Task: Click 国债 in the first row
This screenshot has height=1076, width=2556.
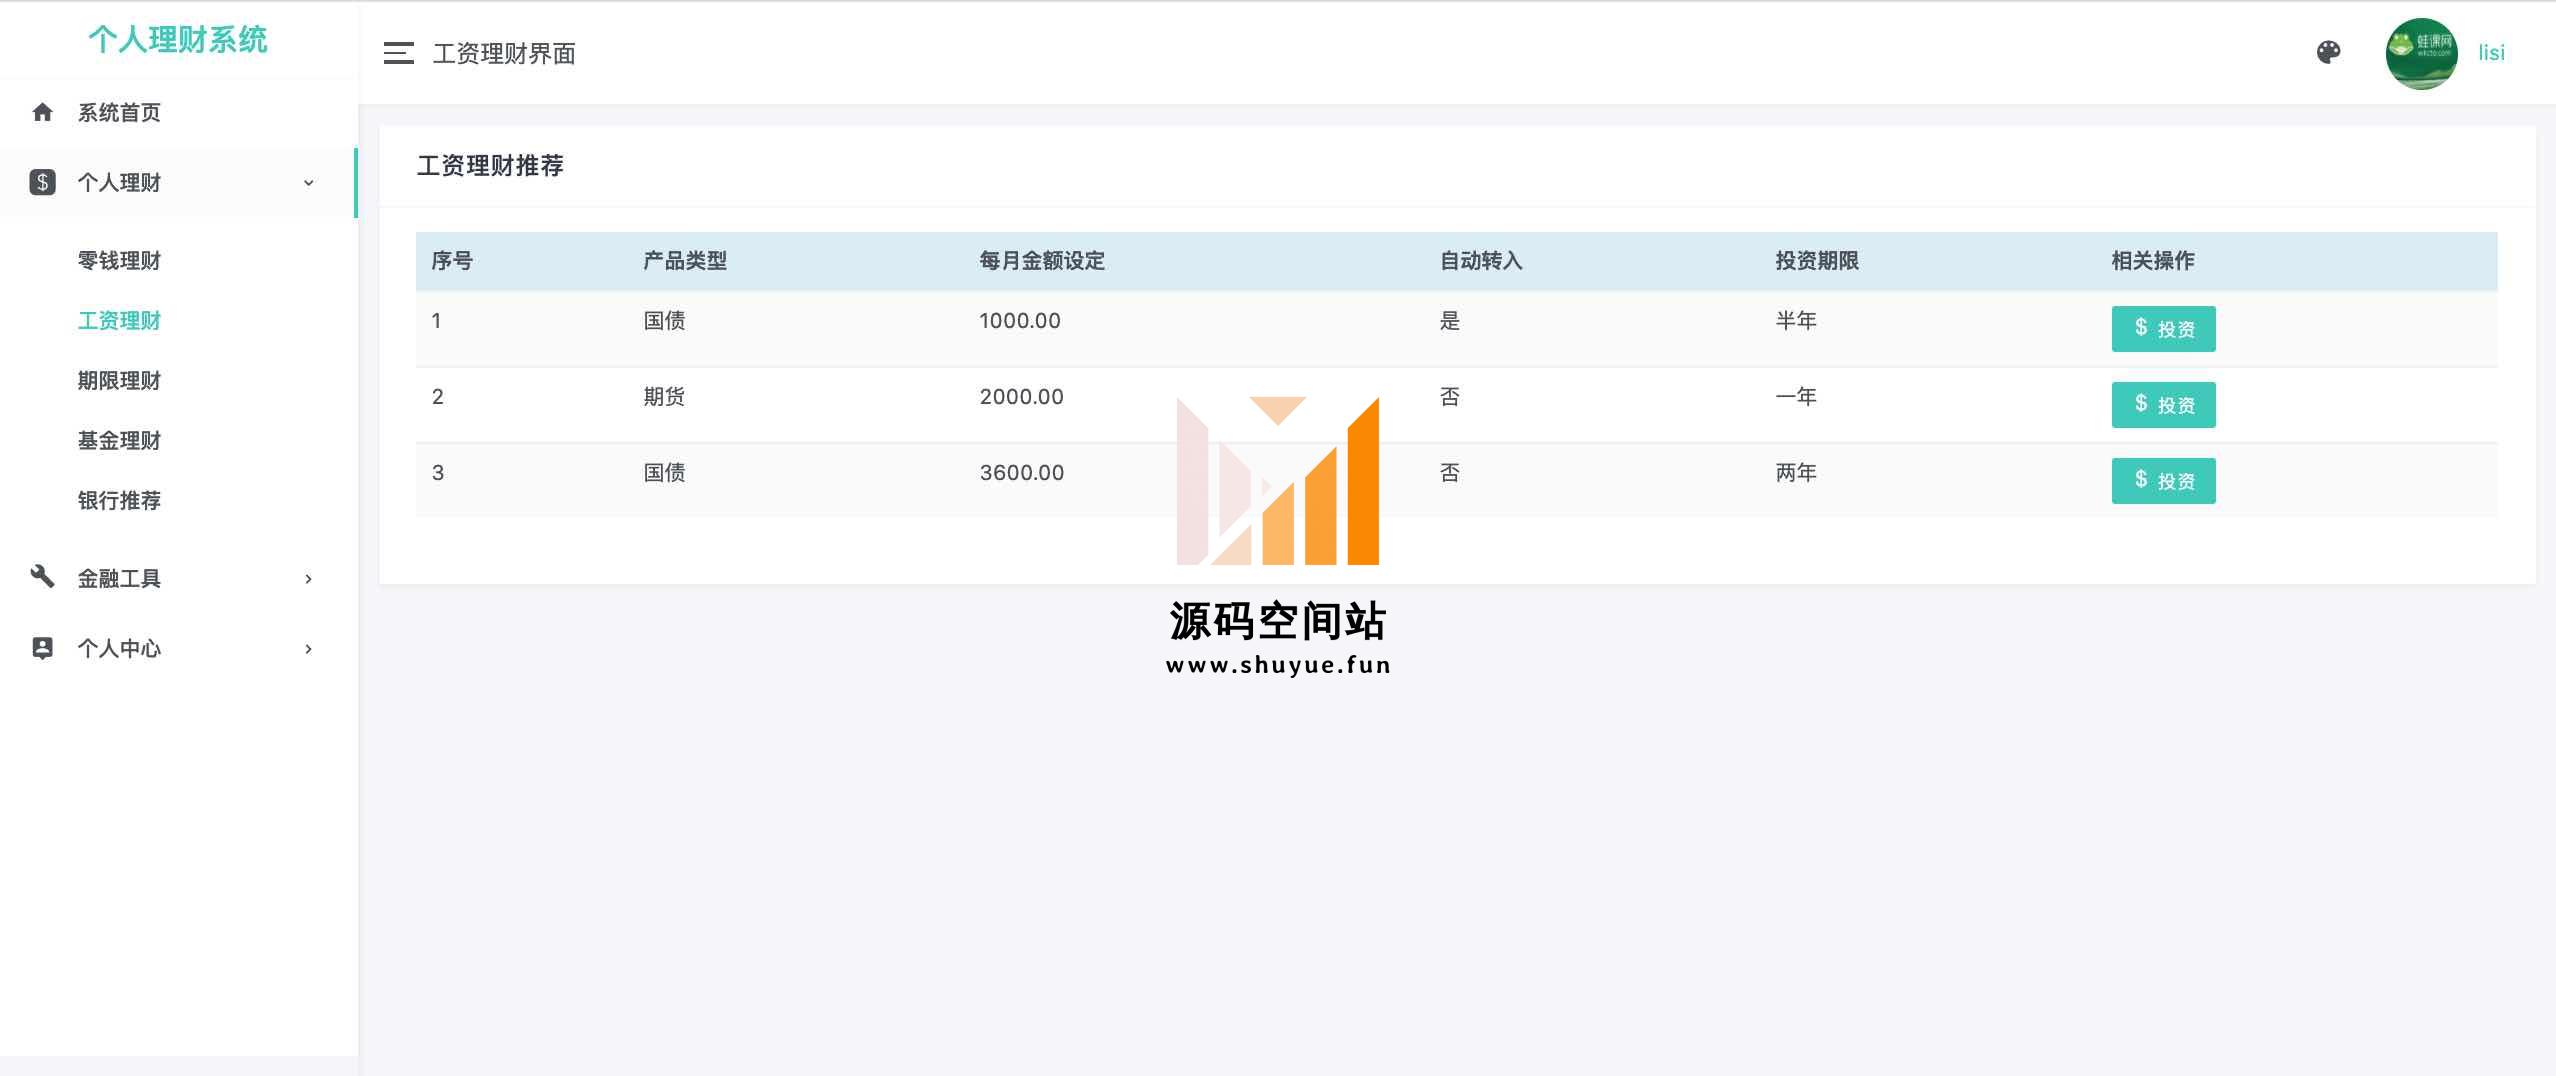Action: 664,321
